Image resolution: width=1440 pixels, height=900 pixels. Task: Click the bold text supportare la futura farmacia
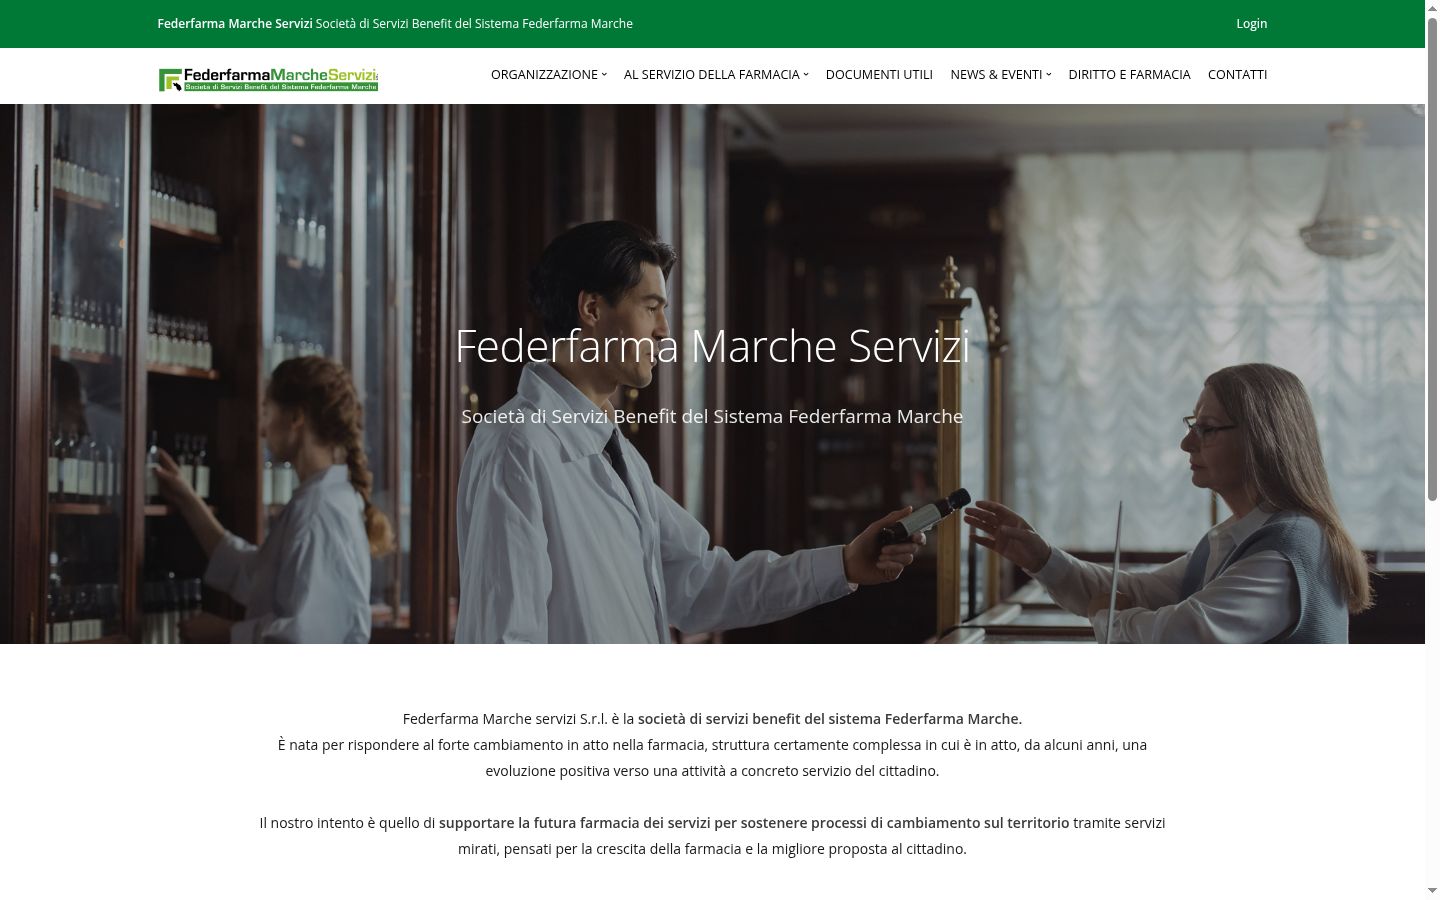pos(754,823)
